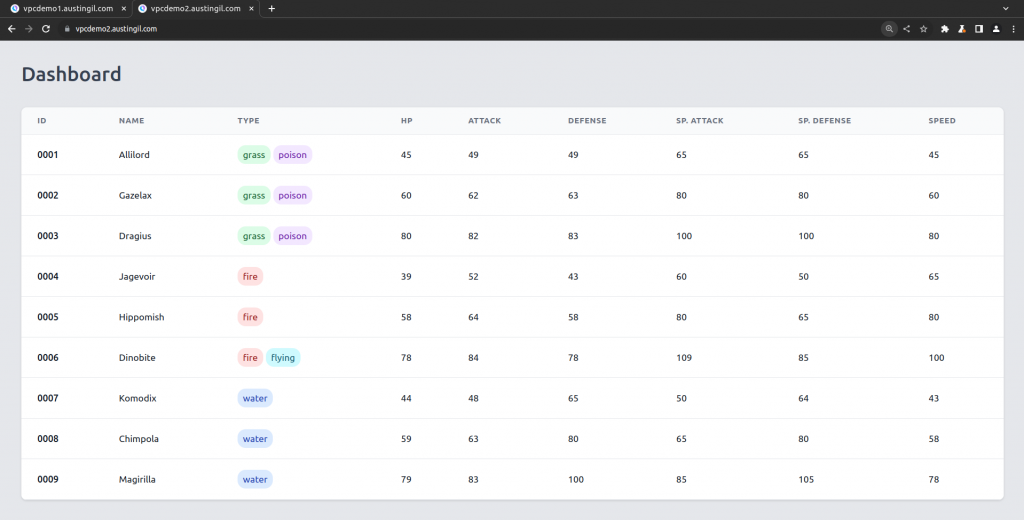Image resolution: width=1024 pixels, height=520 pixels.
Task: Select the name Allilord
Action: pyautogui.click(x=134, y=155)
